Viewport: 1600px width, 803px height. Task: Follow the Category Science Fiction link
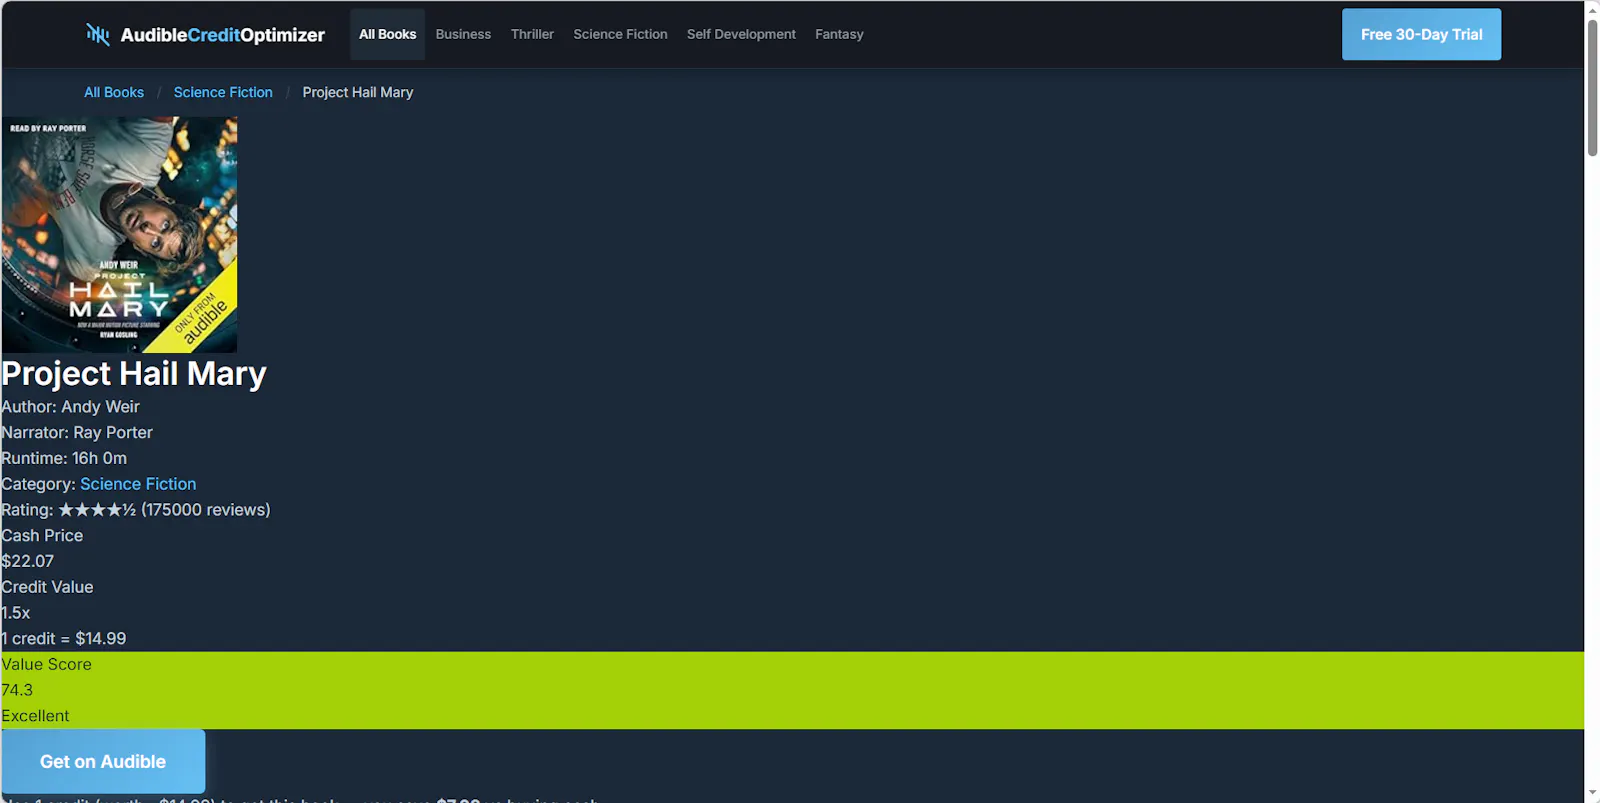tap(138, 484)
